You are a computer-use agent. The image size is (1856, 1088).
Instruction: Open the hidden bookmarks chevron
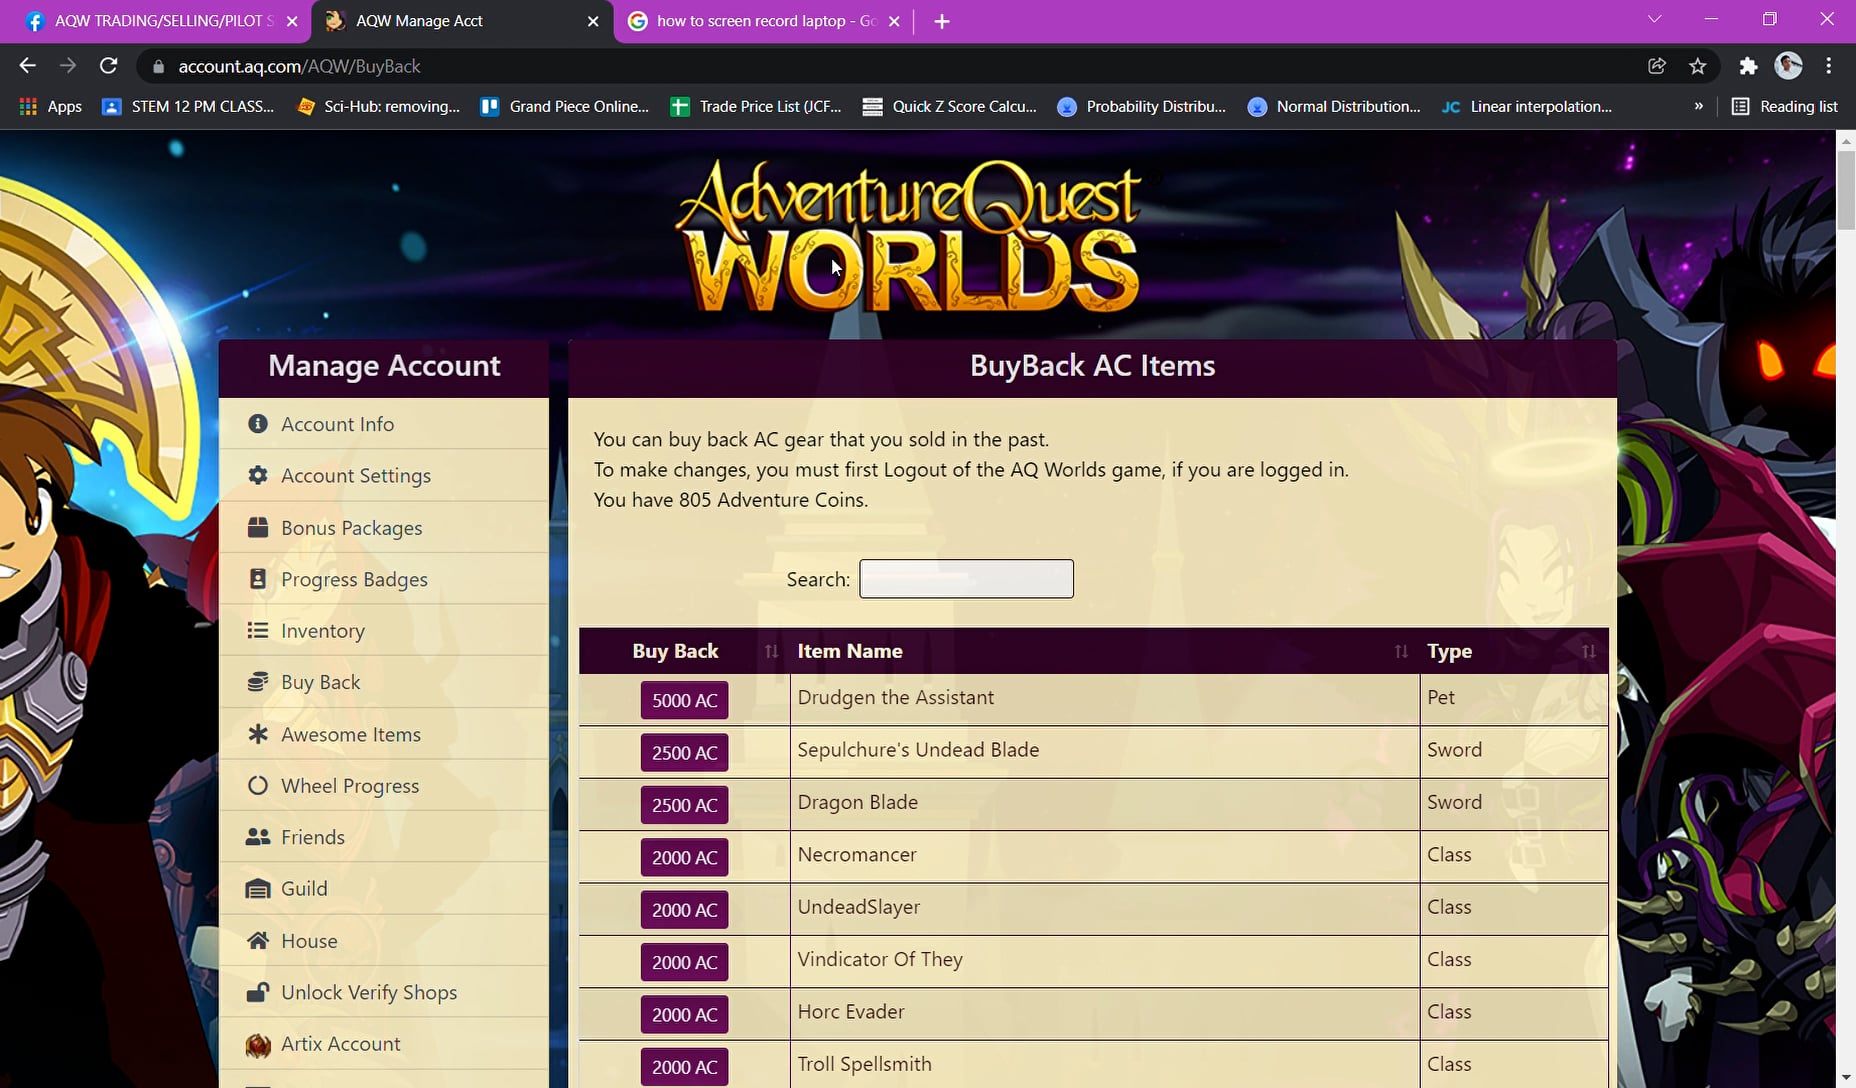1697,106
